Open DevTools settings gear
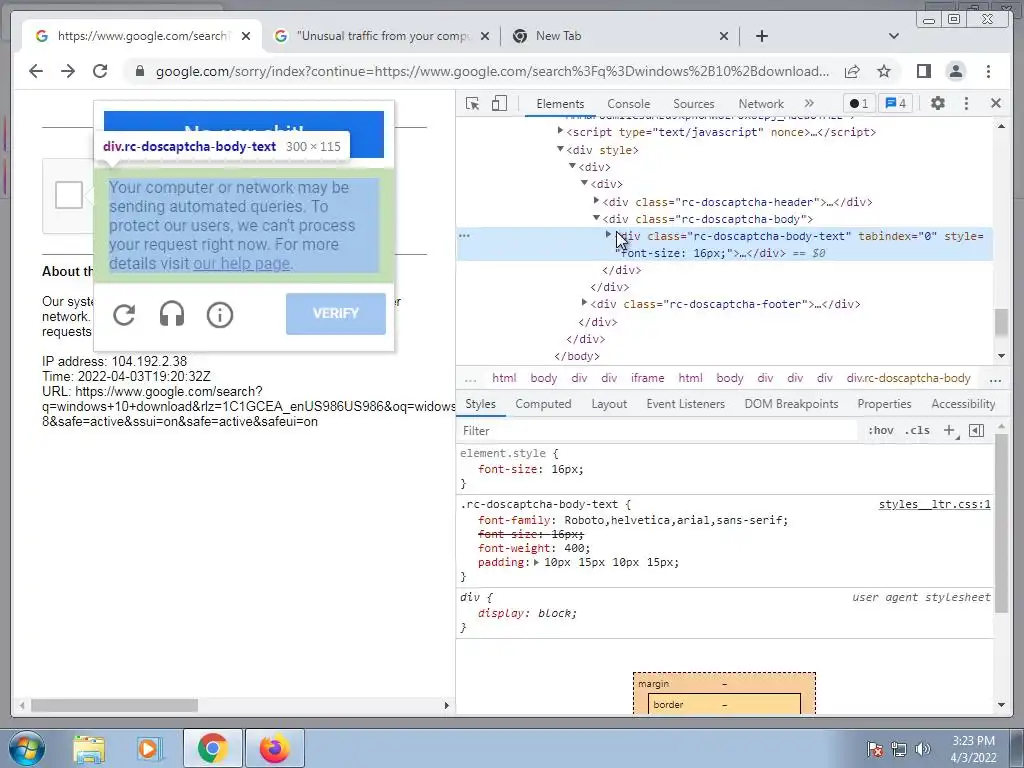Image resolution: width=1024 pixels, height=768 pixels. pyautogui.click(x=938, y=103)
